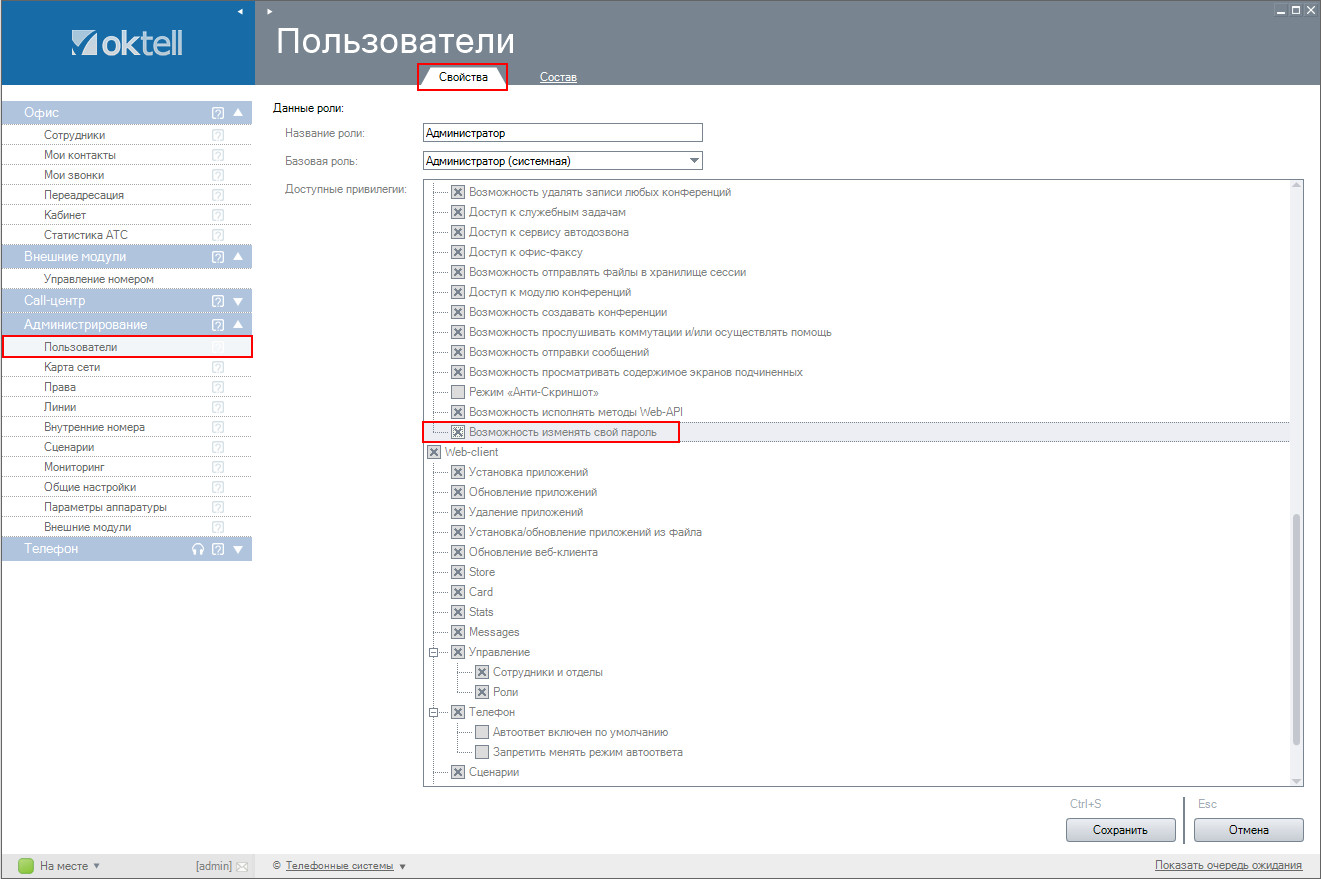The width and height of the screenshot is (1321, 879).
Task: Click the Название роли input field
Action: point(563,132)
